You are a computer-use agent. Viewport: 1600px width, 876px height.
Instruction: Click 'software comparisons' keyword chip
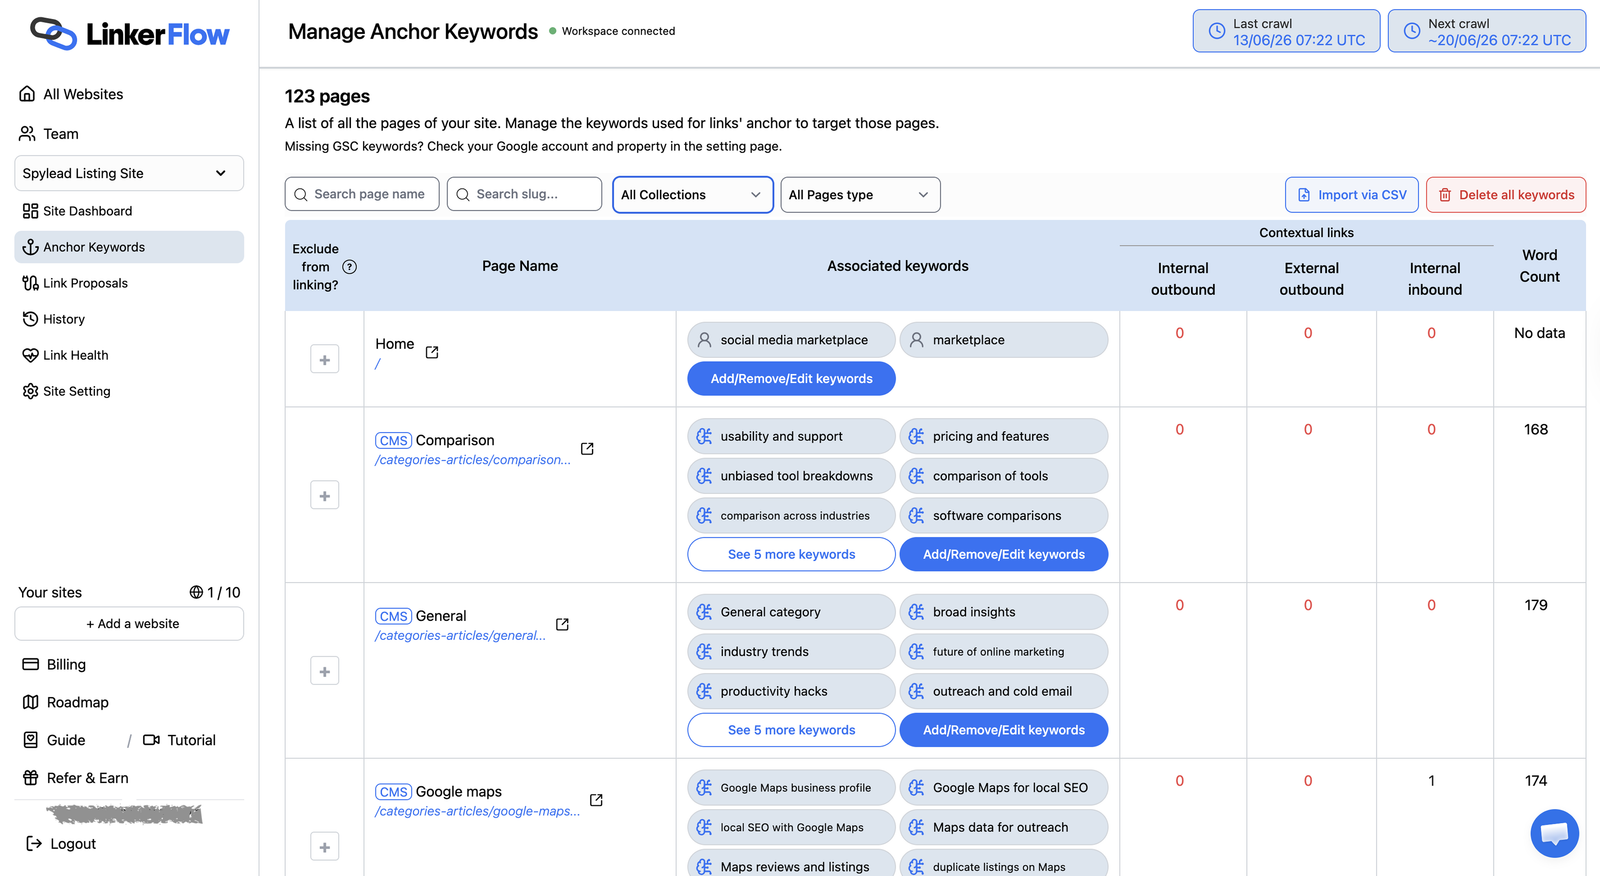[x=1004, y=516]
